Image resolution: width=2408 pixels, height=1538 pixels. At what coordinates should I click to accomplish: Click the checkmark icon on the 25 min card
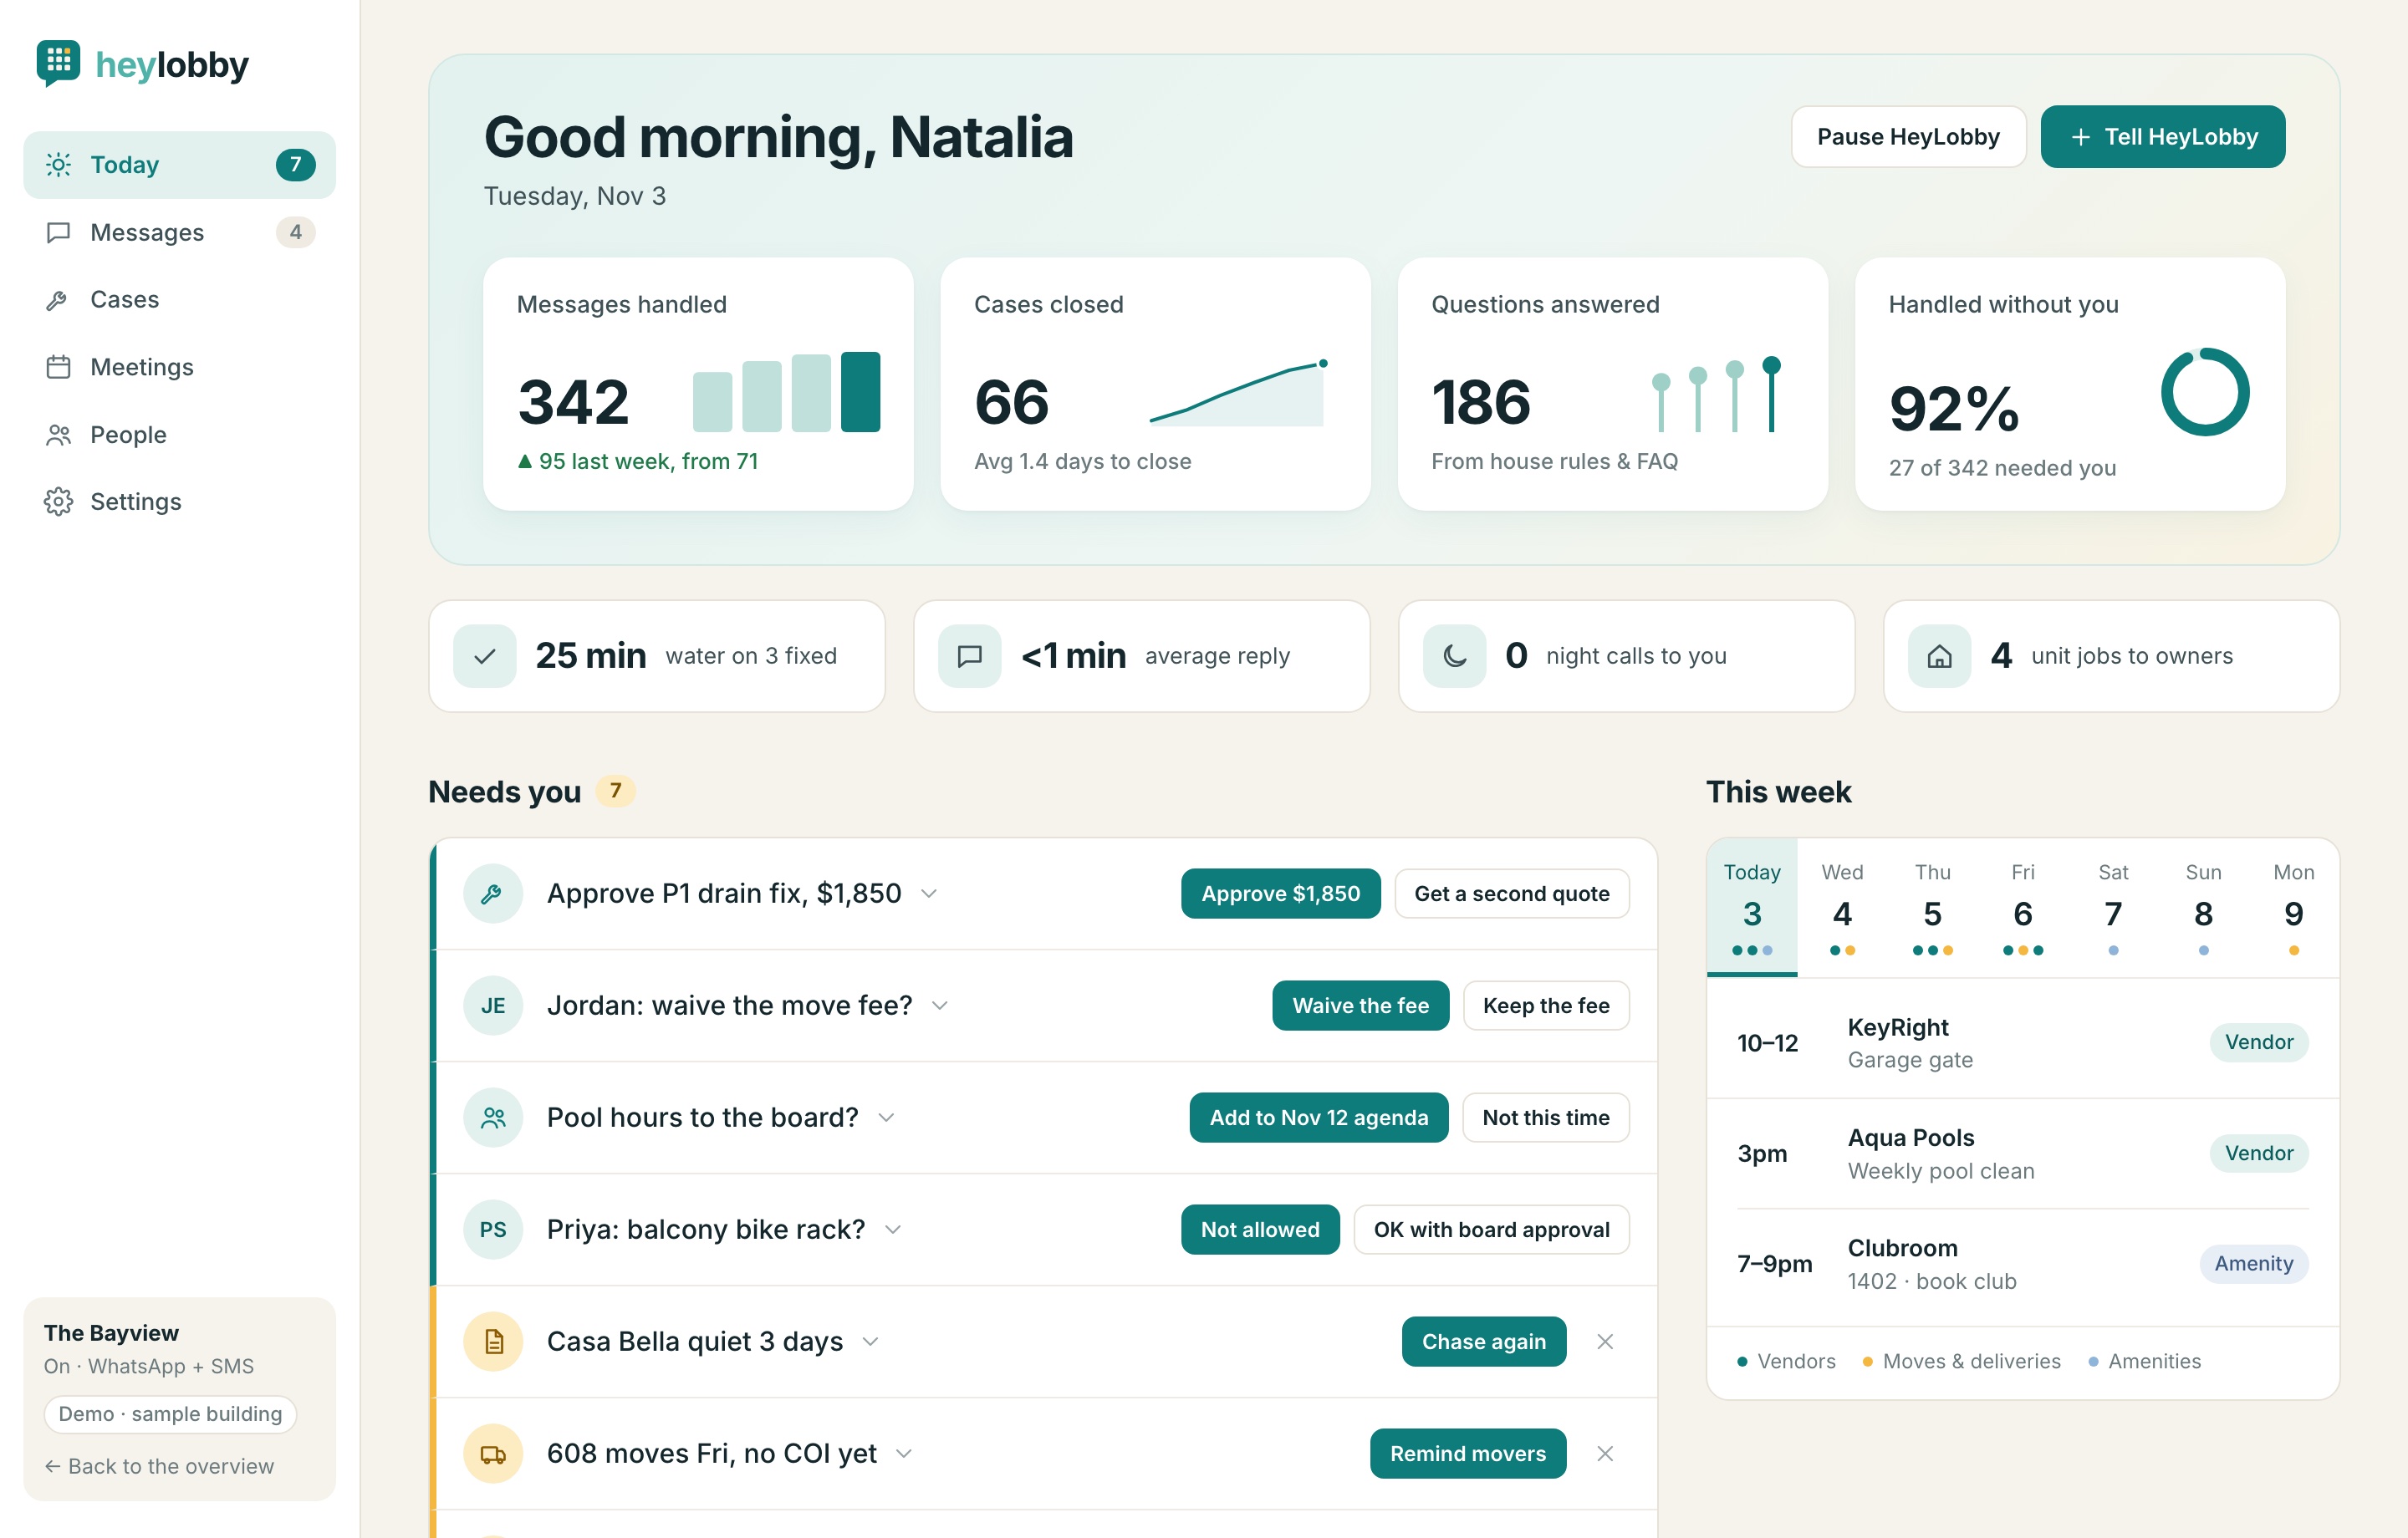pyautogui.click(x=484, y=656)
